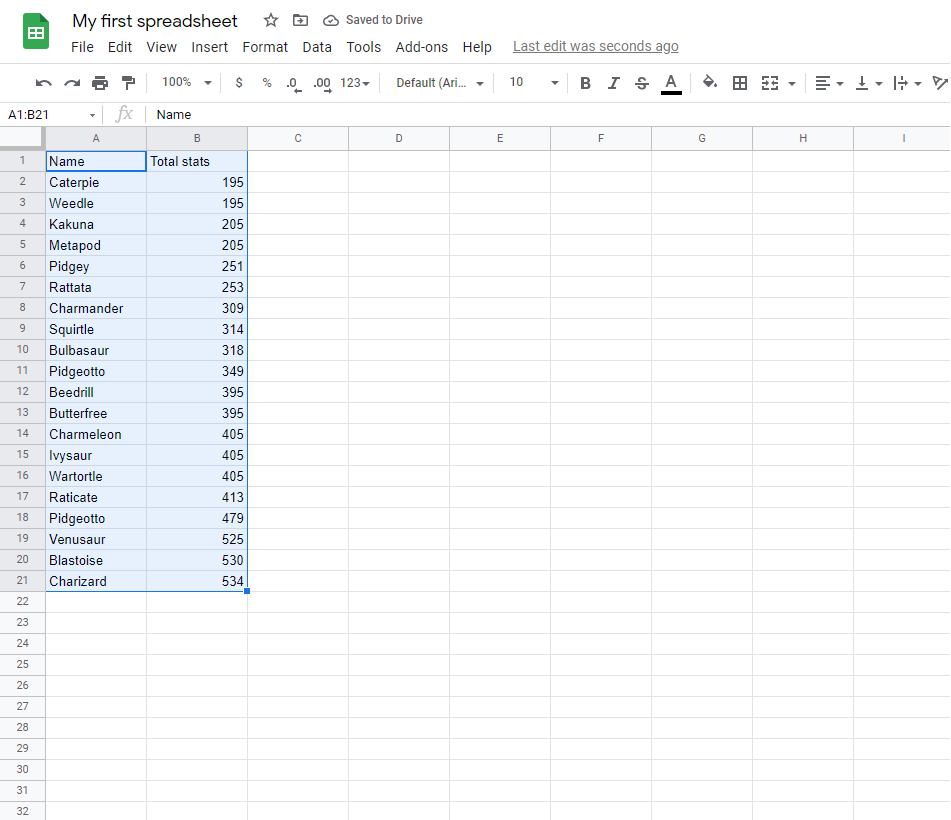Click the format as currency button

(238, 83)
